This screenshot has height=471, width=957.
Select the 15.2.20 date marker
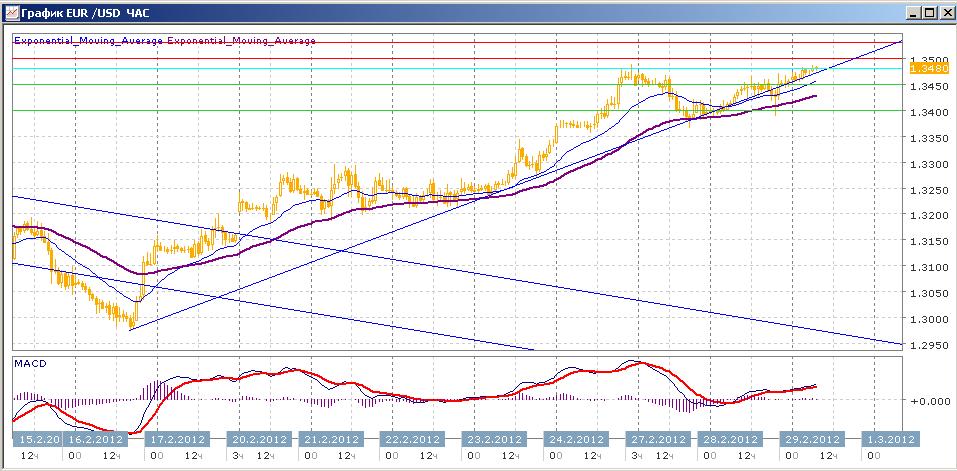37,439
